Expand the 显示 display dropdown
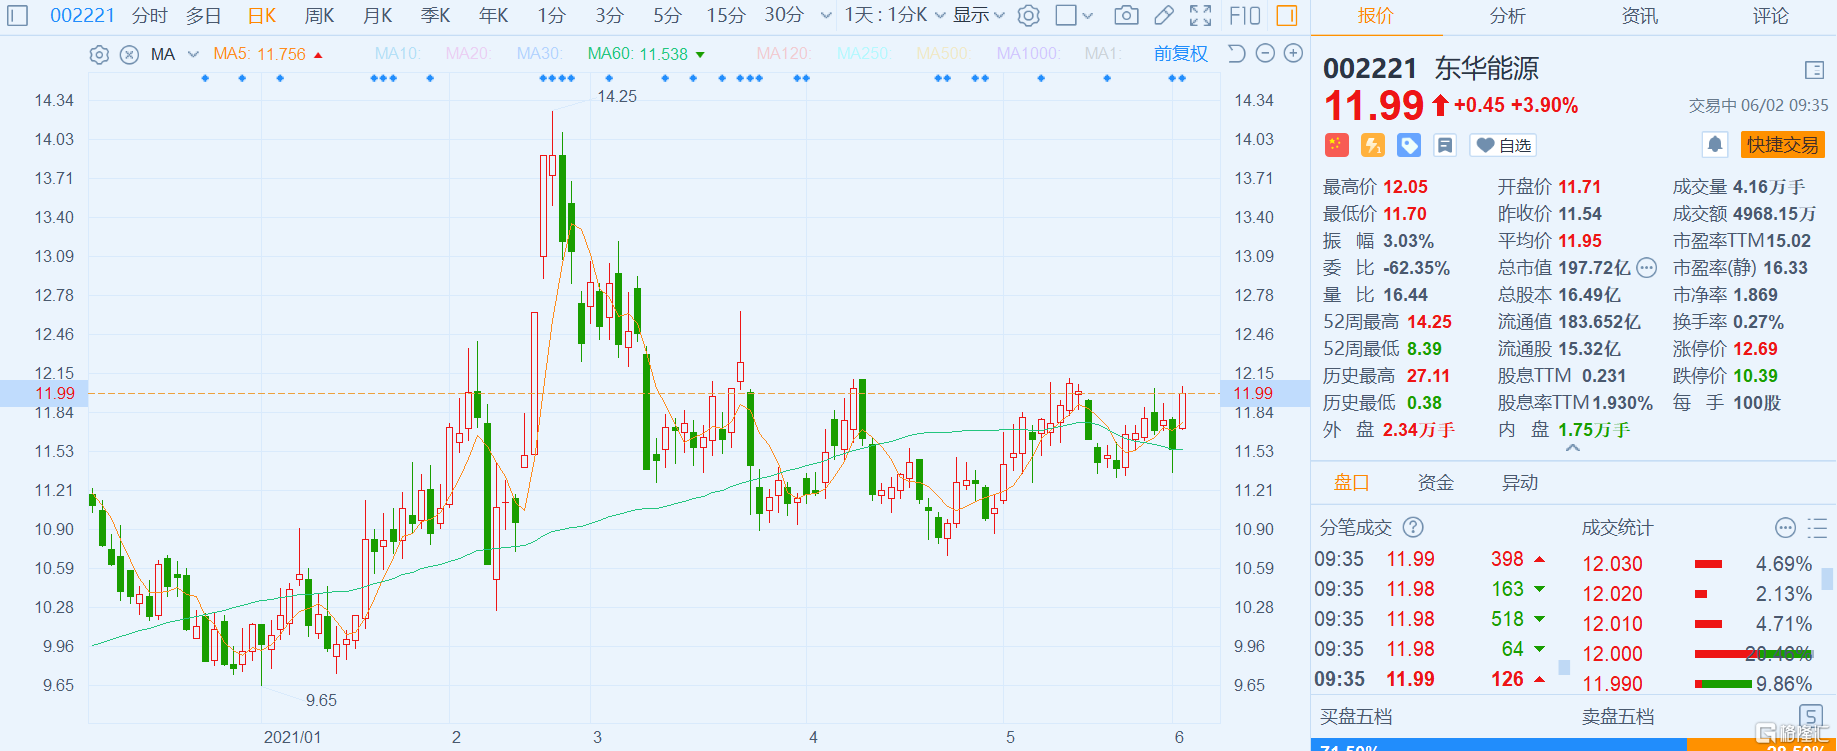Screen dimensions: 1837x751 pyautogui.click(x=978, y=15)
